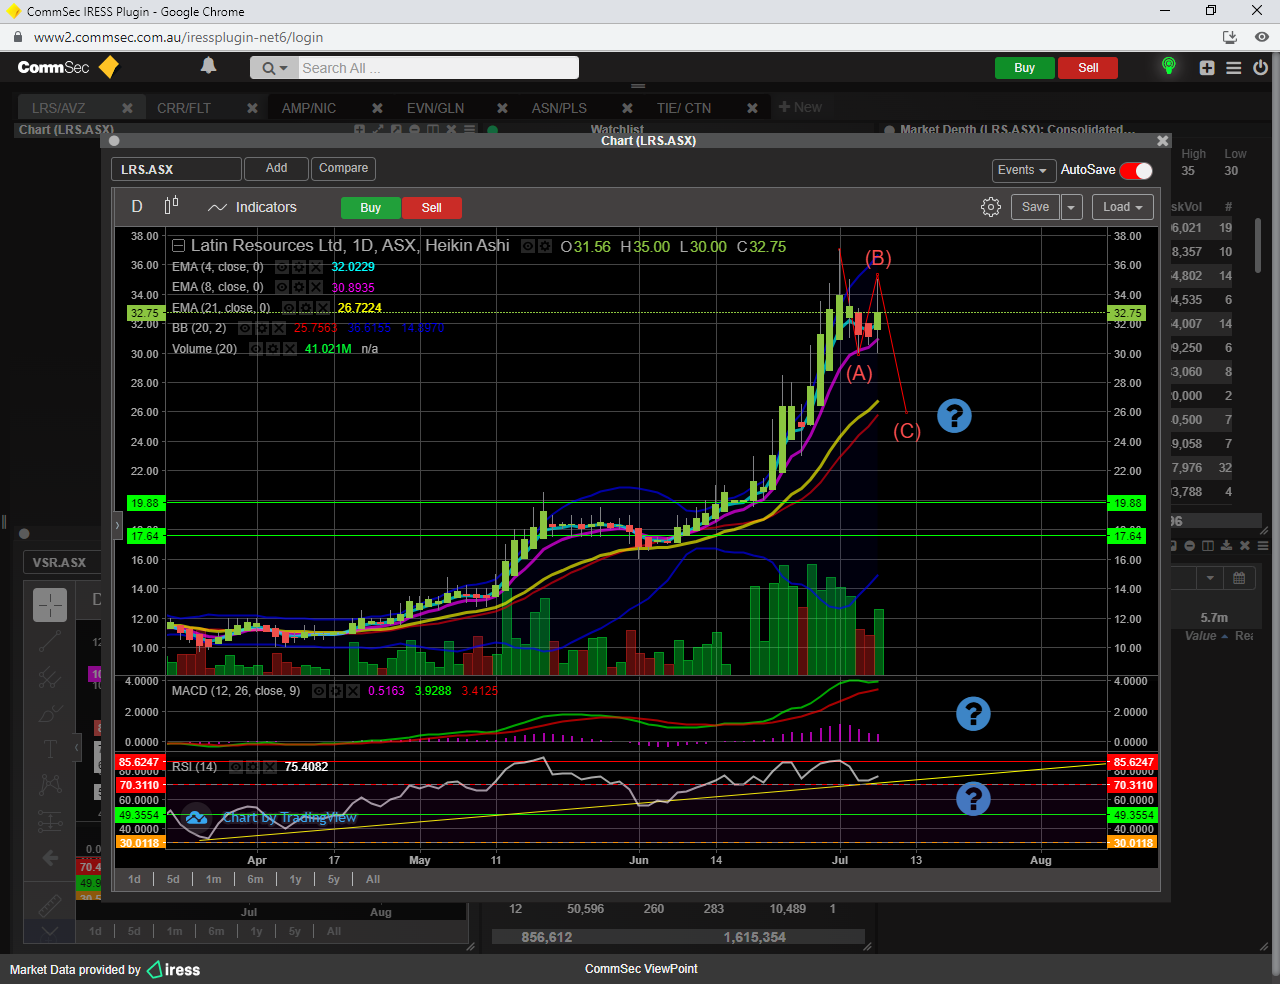
Task: Remove the MACD indicator
Action: (x=354, y=691)
